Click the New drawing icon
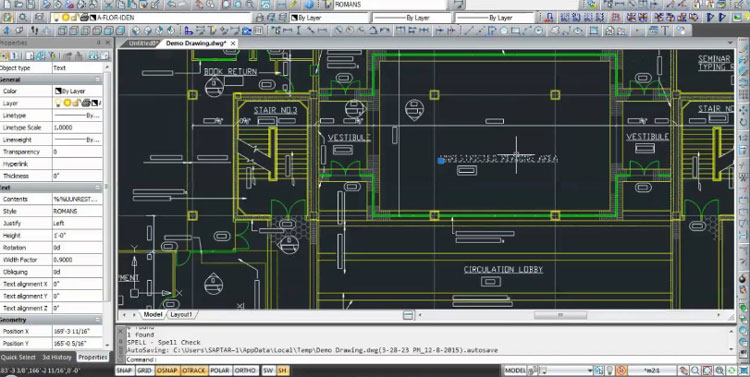The width and height of the screenshot is (750, 377). [x=7, y=4]
